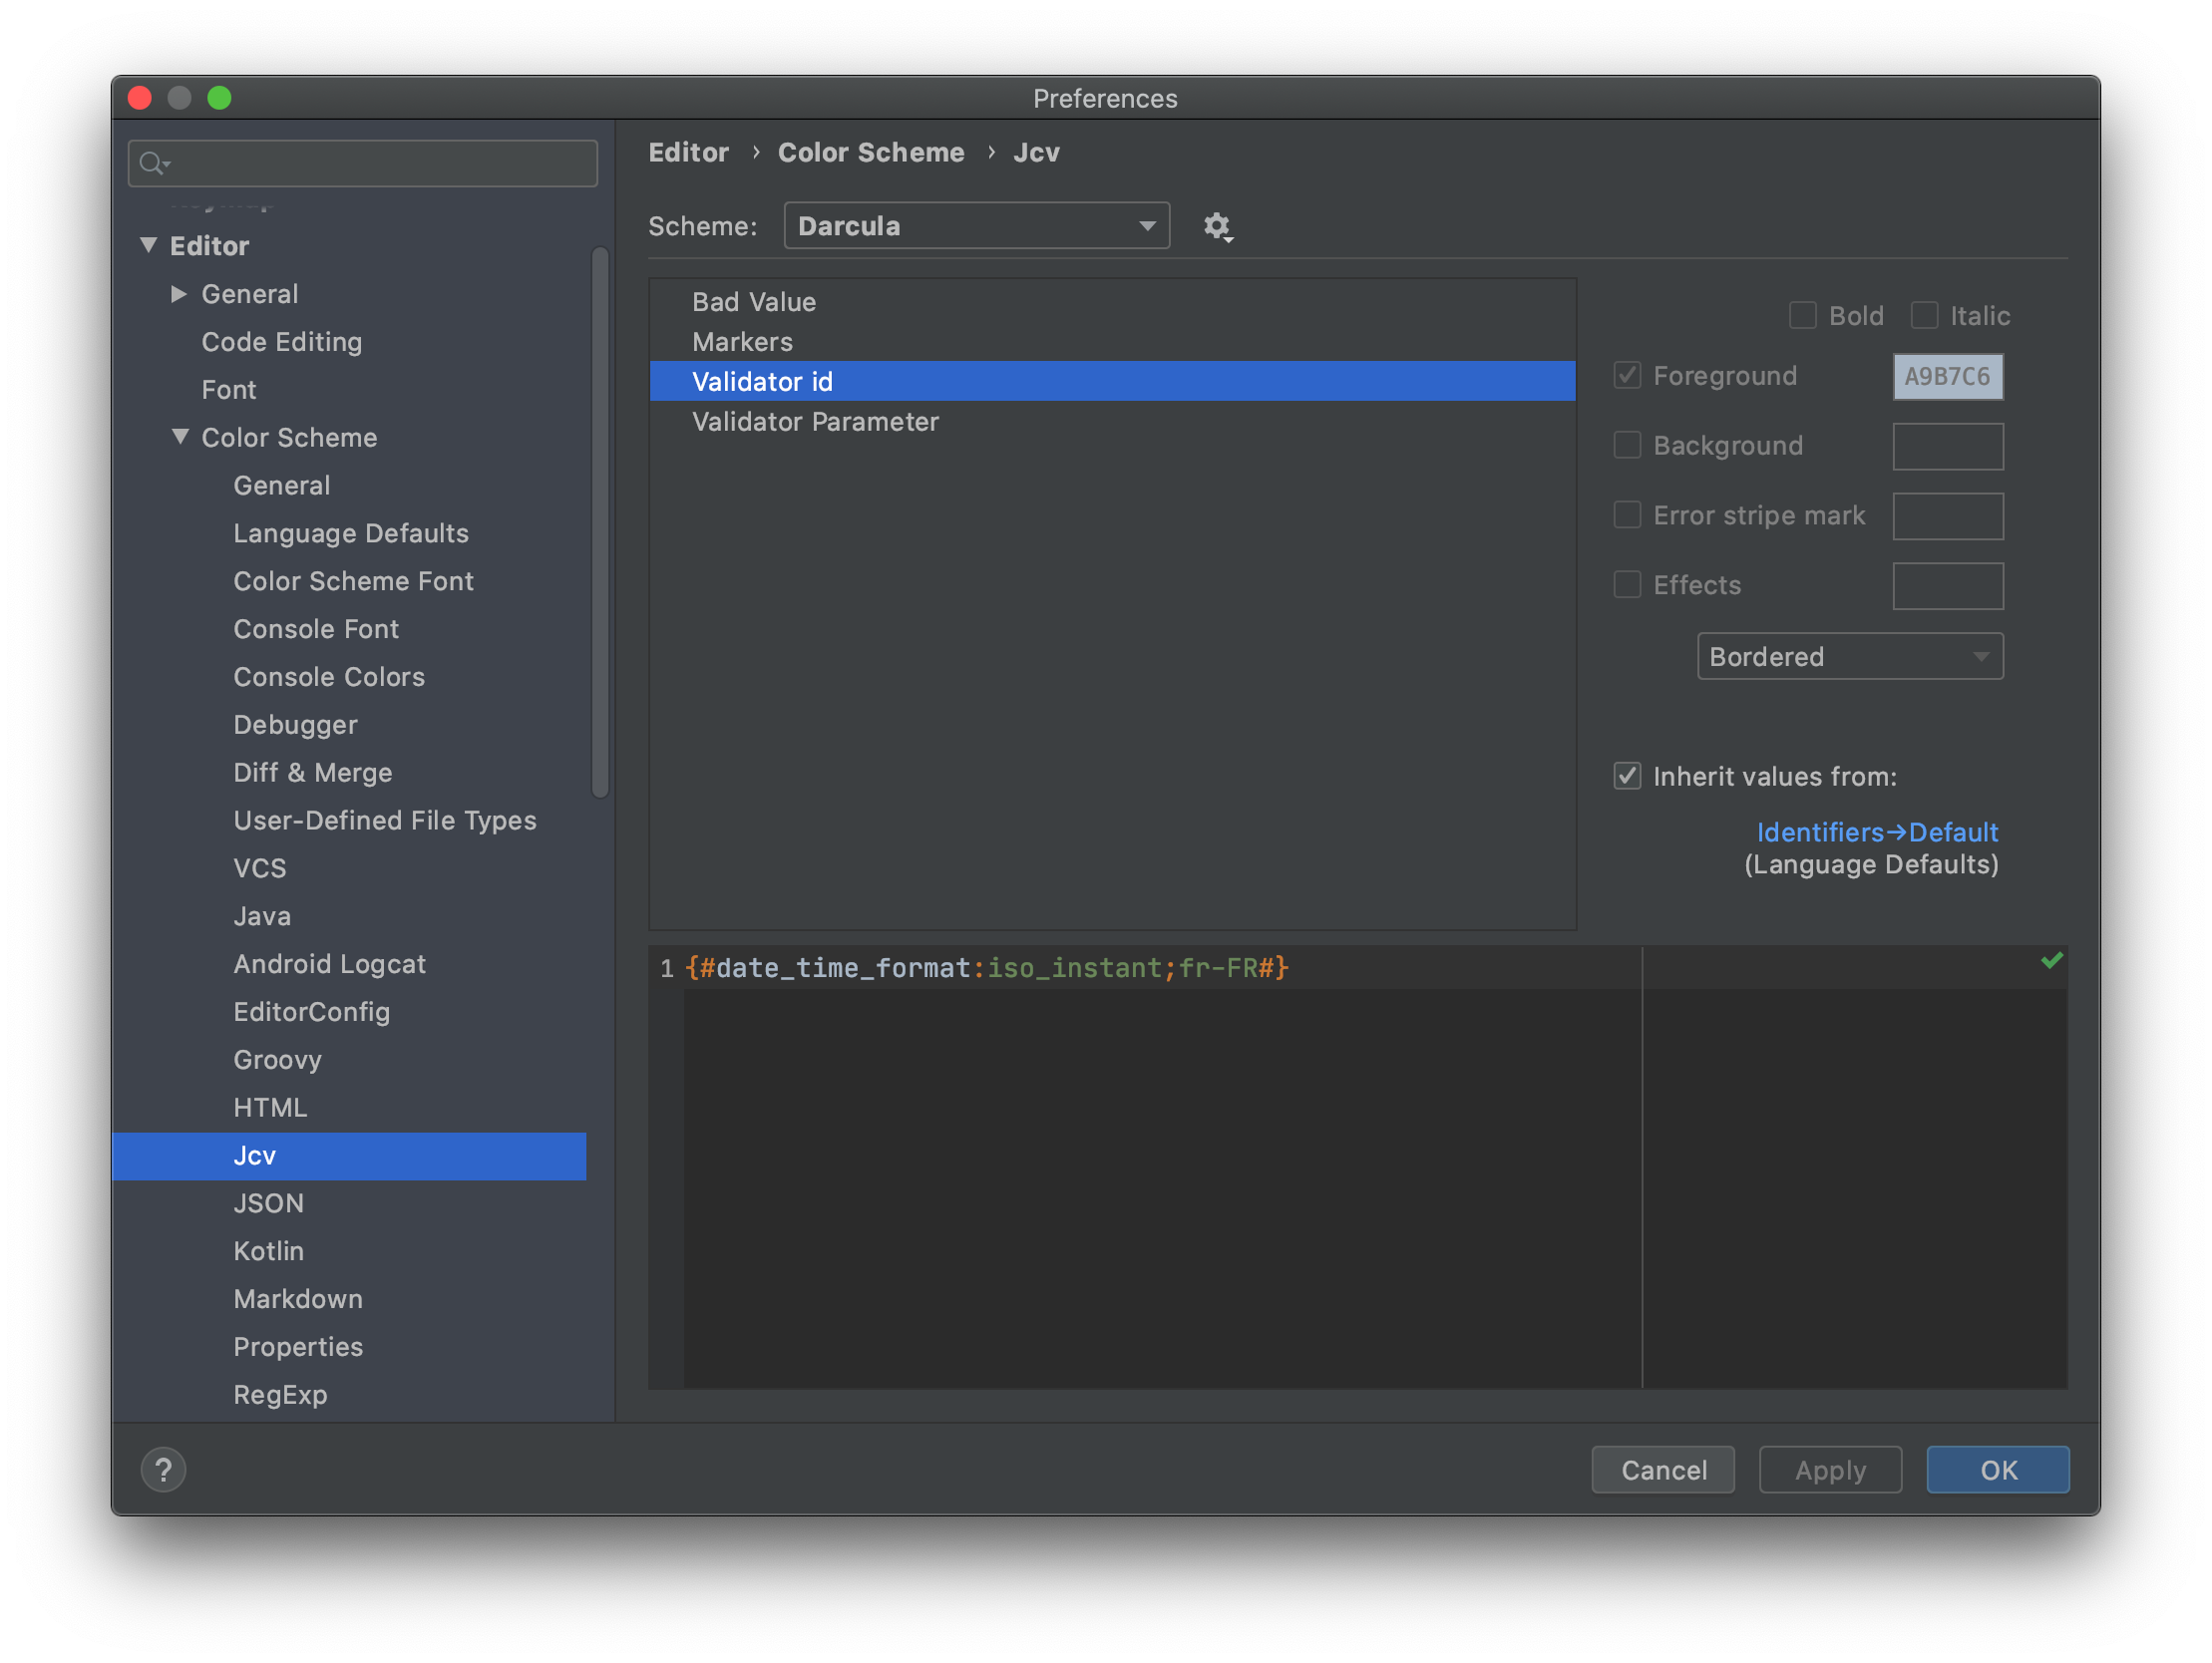Toggle the Foreground color checkbox
Viewport: 2212px width, 1663px height.
(1627, 376)
